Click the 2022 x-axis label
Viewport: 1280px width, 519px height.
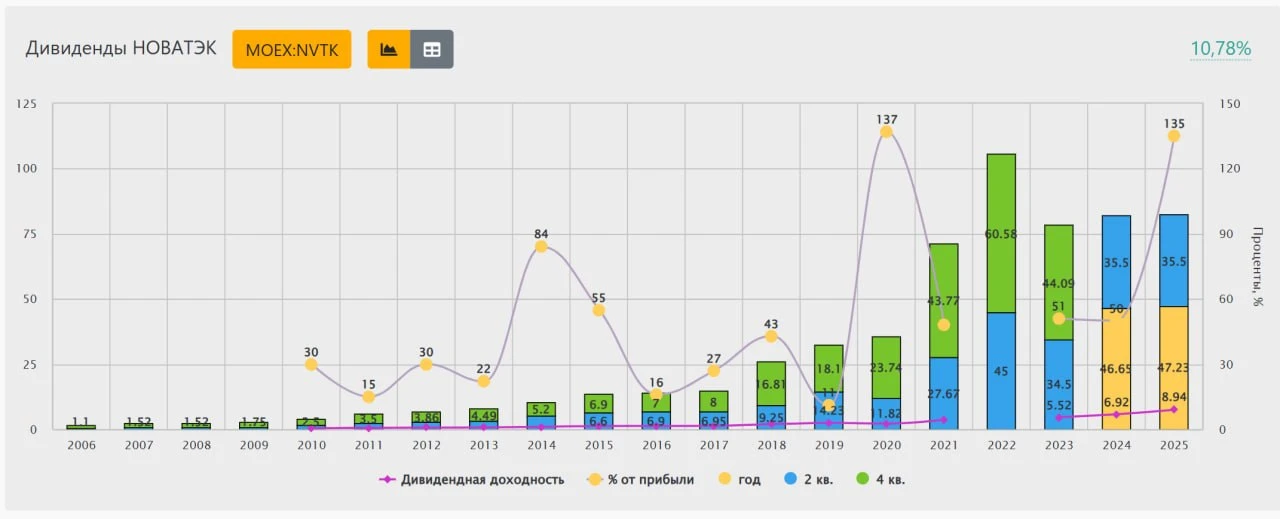tap(1001, 445)
